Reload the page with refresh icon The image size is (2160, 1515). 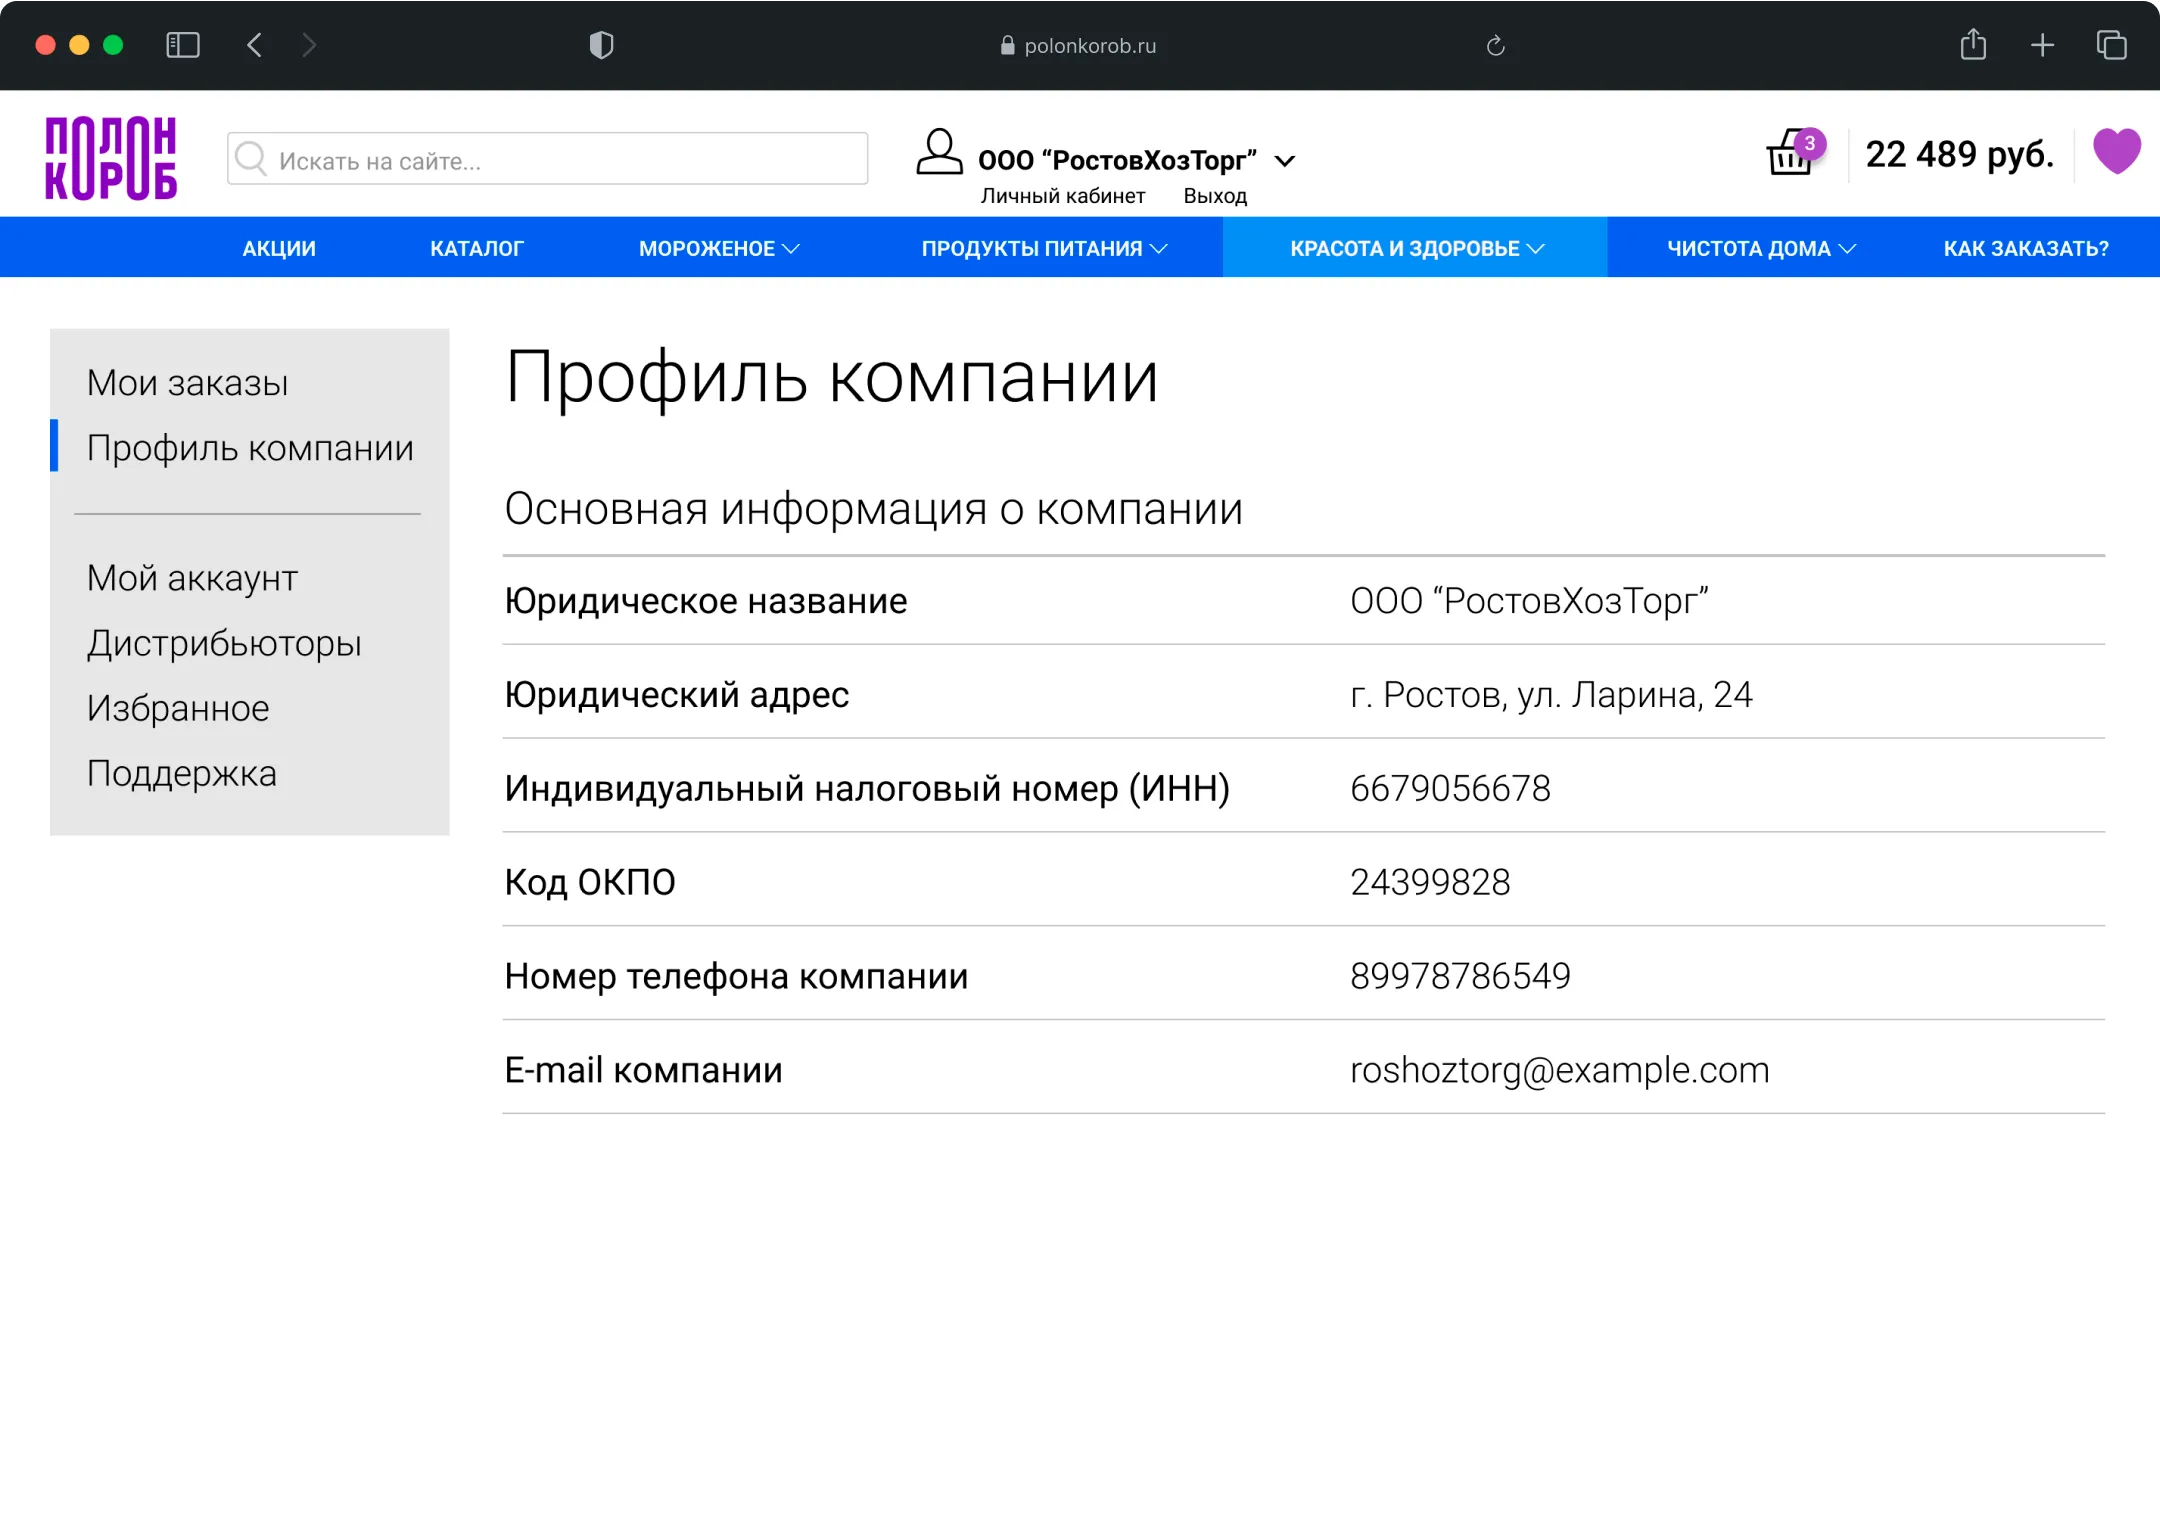pos(1495,46)
